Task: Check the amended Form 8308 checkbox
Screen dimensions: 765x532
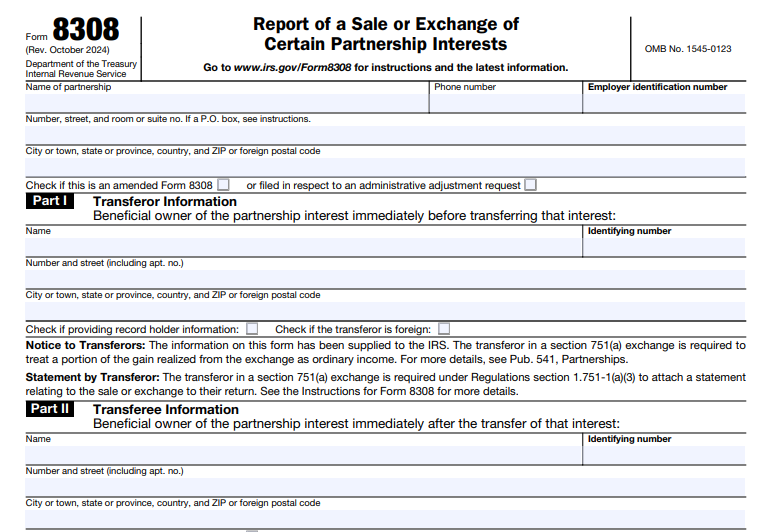Action: [x=223, y=185]
